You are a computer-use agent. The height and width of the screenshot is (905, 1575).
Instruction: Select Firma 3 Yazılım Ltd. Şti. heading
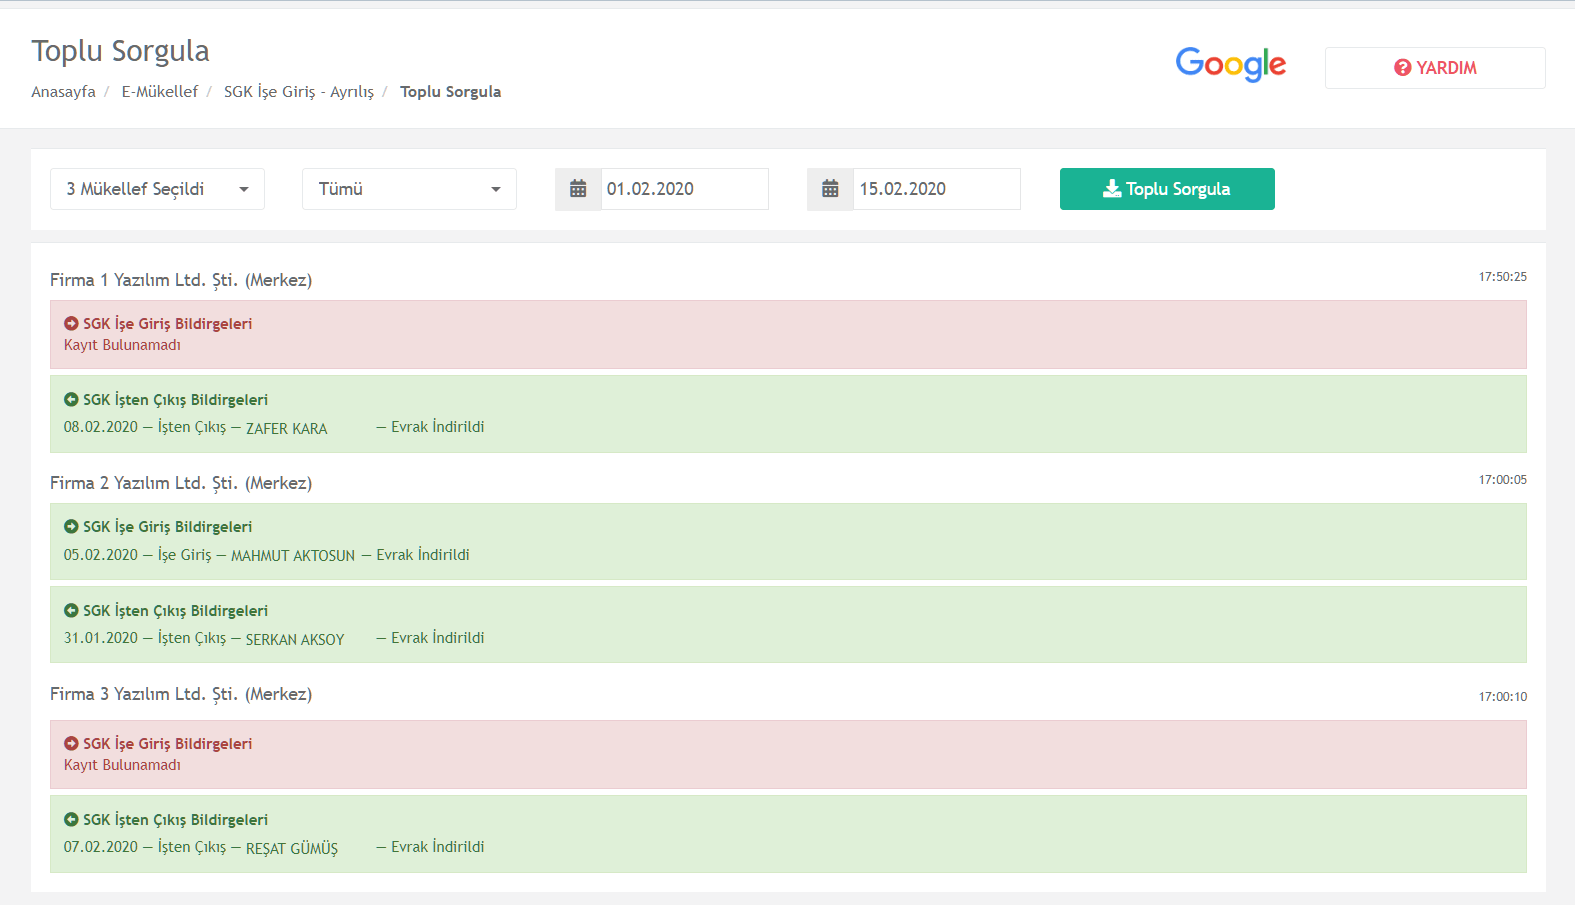pos(181,694)
